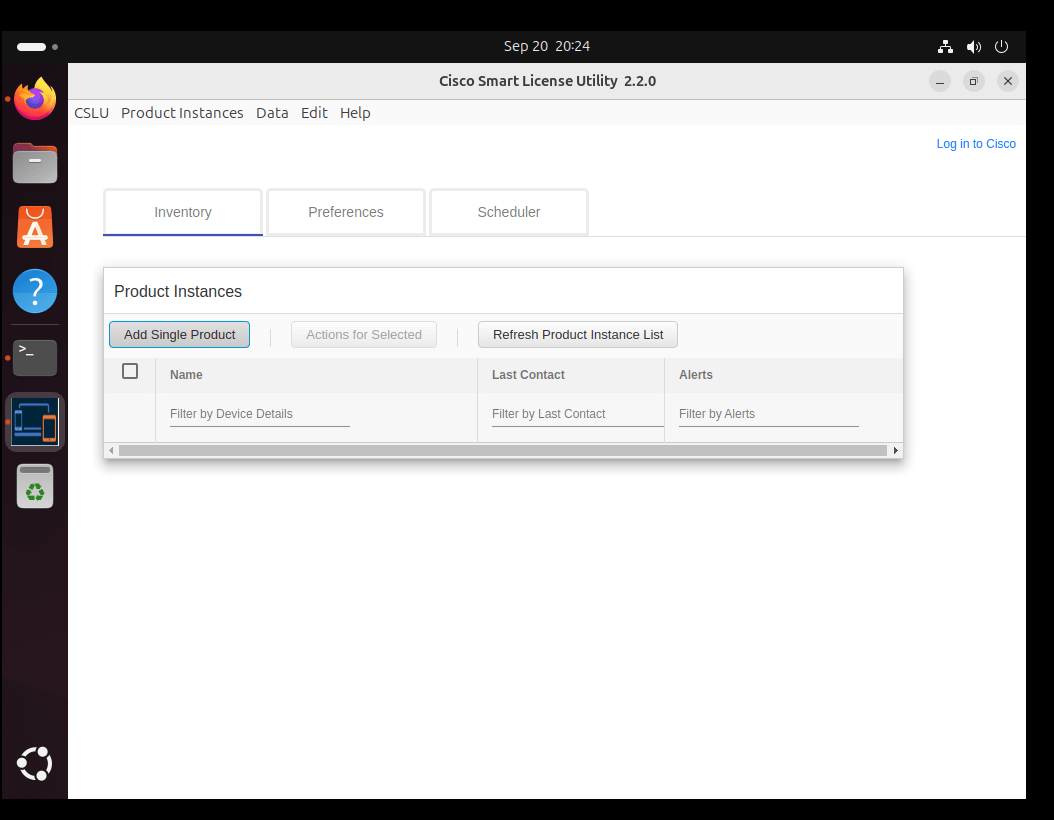Switch to the Scheduler tab
Screen dimensions: 1054x820
pyautogui.click(x=509, y=212)
